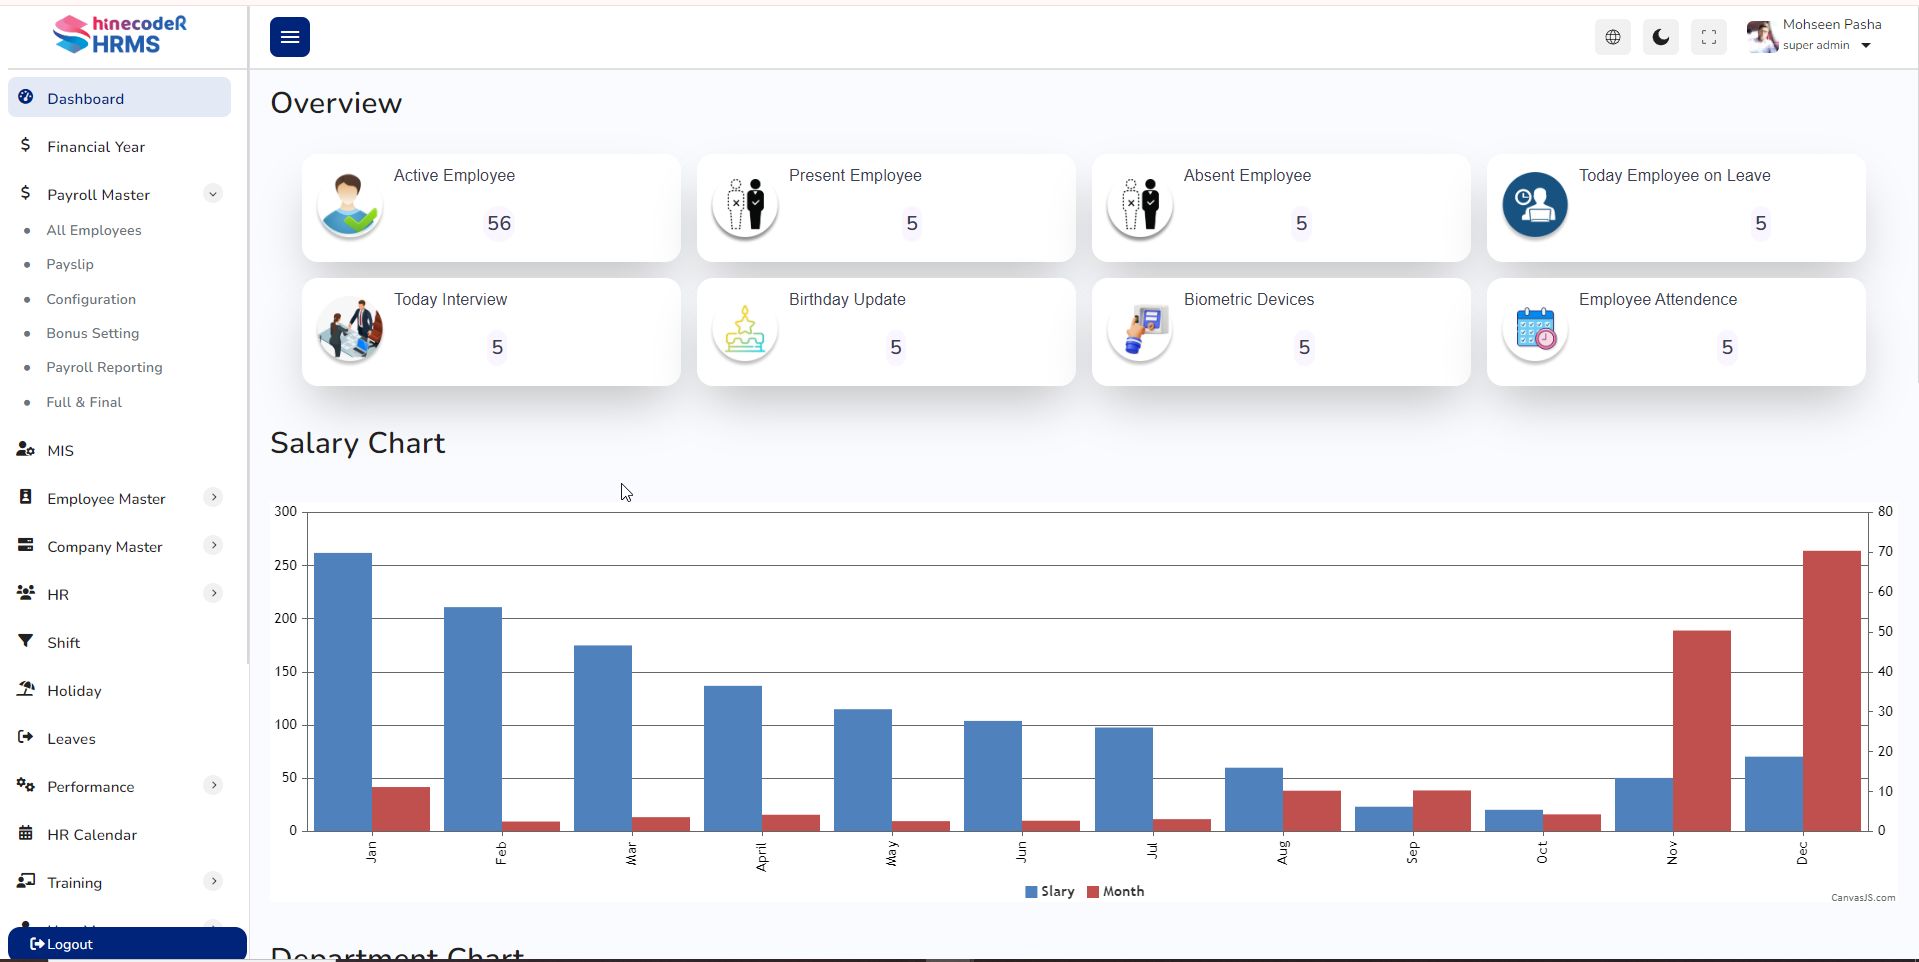Click the hinecodeR HRMS logo
The height and width of the screenshot is (962, 1919).
click(x=120, y=34)
